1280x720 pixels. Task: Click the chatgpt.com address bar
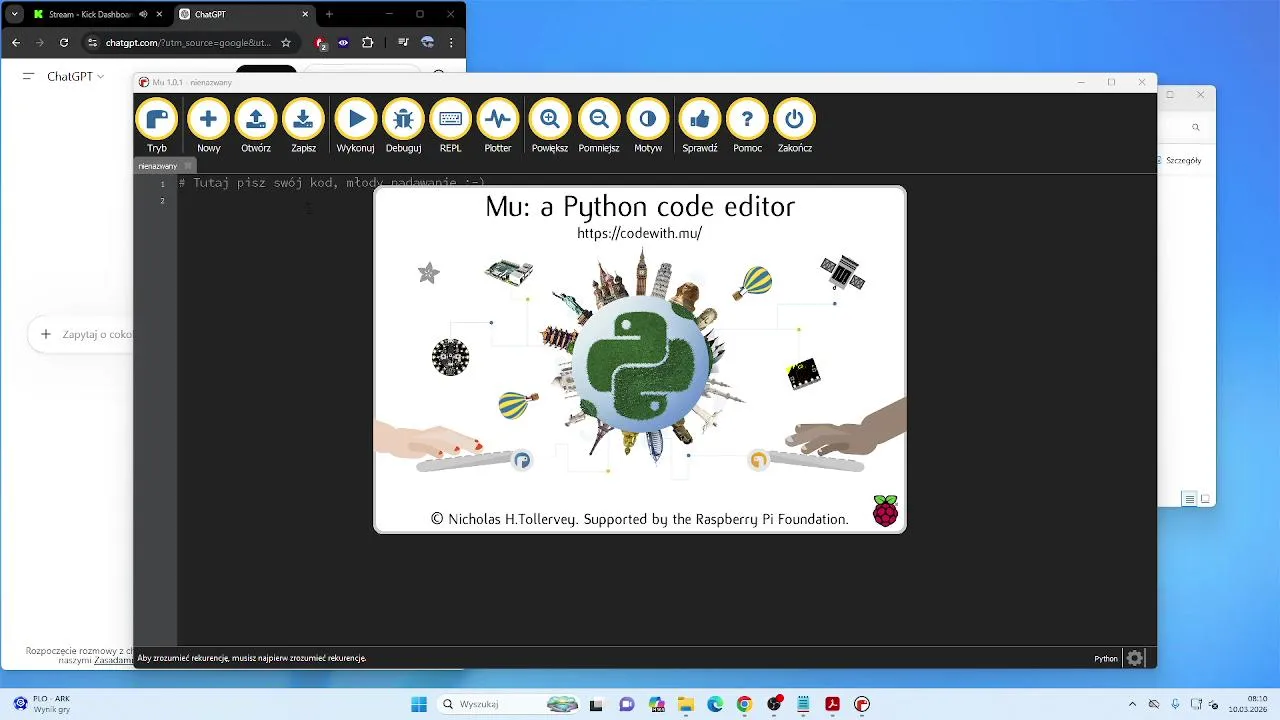(x=188, y=43)
